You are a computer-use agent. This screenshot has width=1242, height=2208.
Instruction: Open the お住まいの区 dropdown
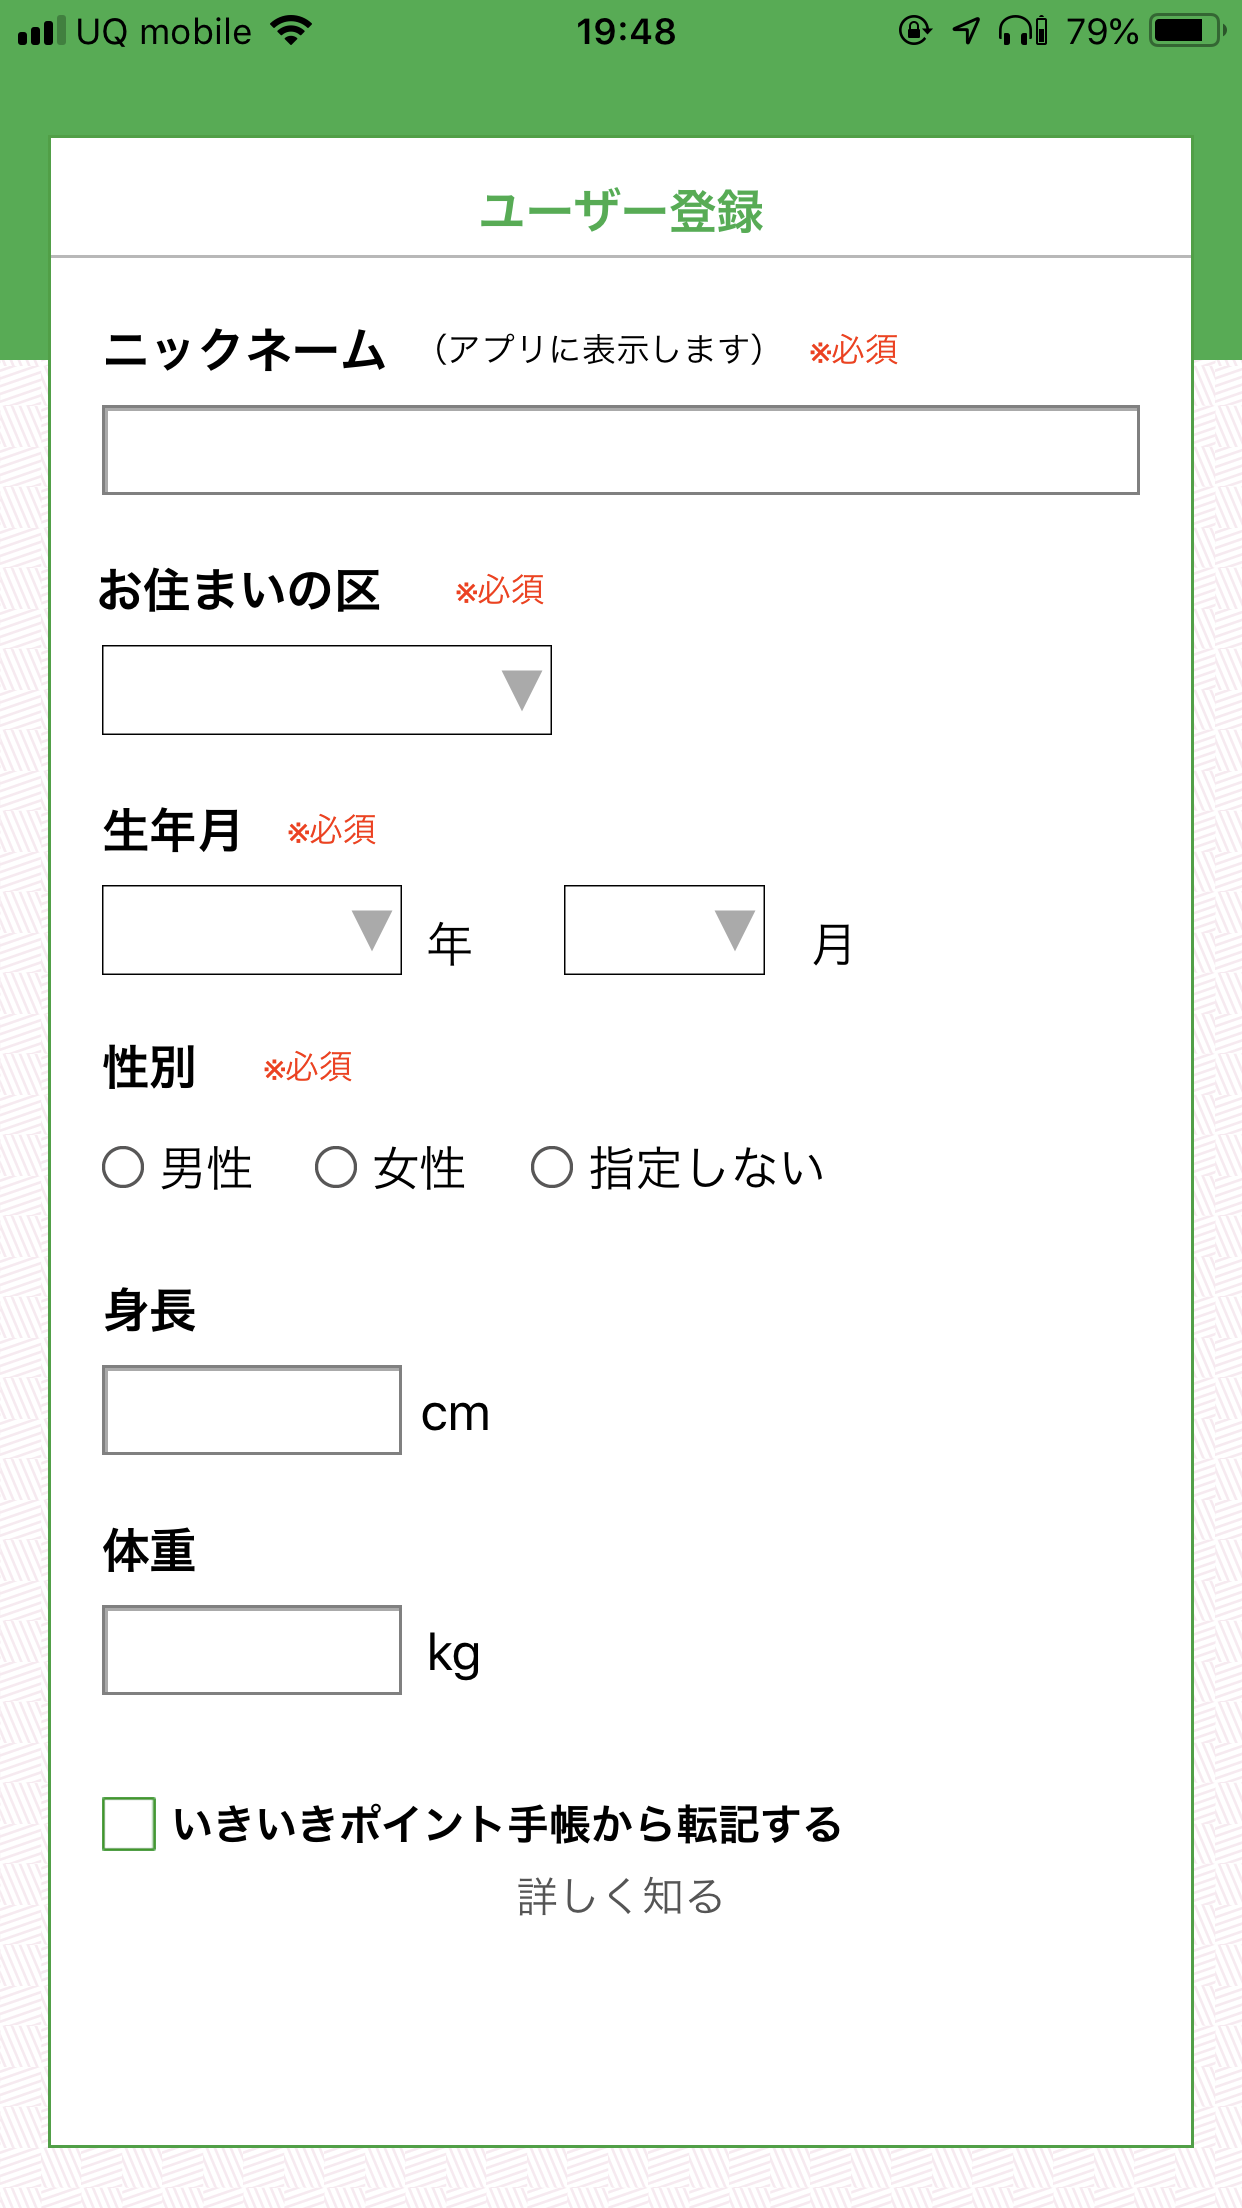tap(326, 690)
